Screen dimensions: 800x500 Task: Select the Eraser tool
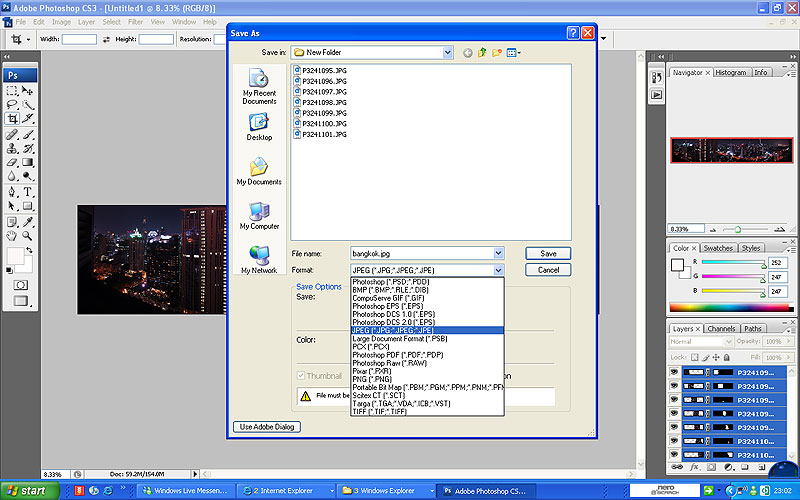click(12, 162)
